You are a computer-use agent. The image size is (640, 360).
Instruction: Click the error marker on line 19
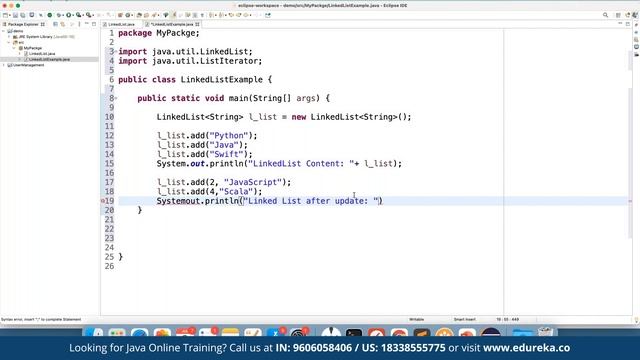pyautogui.click(x=103, y=201)
